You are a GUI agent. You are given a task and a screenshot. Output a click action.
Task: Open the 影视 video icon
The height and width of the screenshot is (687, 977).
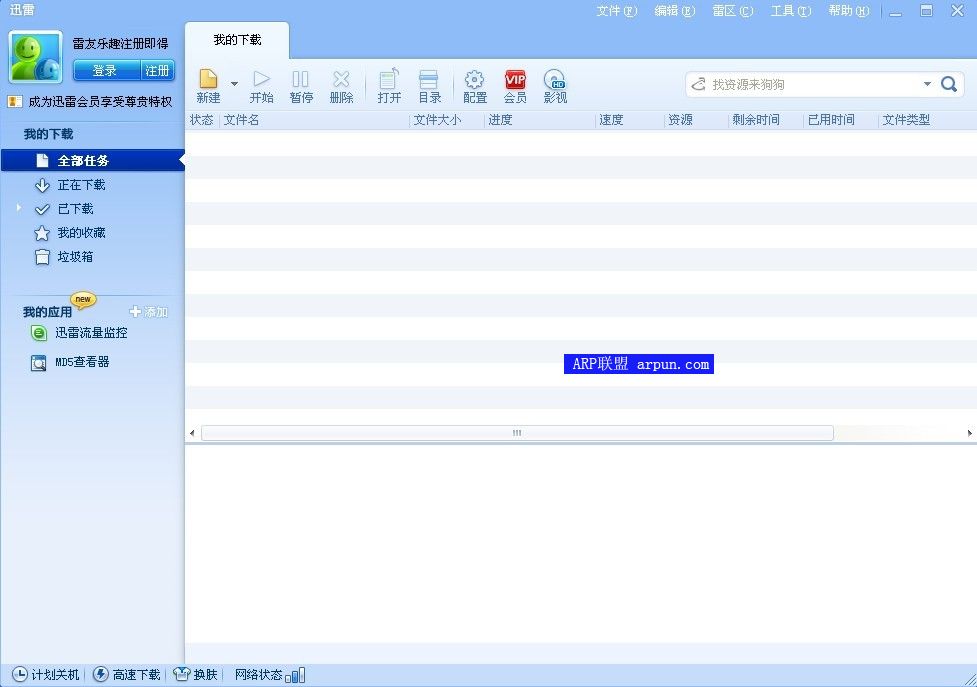[x=555, y=80]
